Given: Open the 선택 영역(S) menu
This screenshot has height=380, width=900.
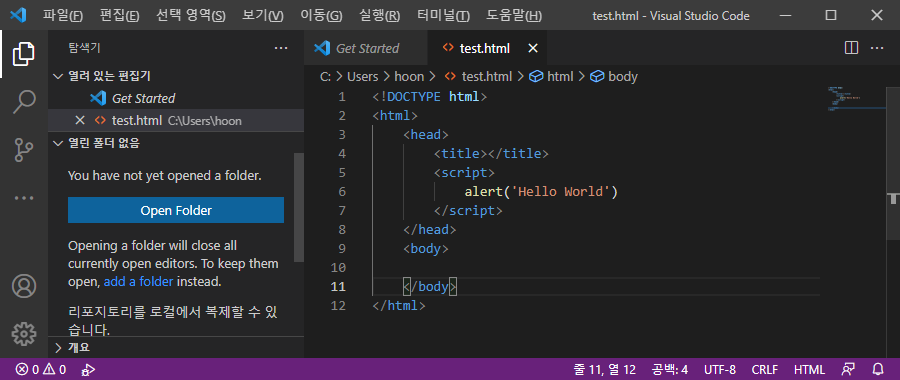Looking at the screenshot, I should coord(191,15).
